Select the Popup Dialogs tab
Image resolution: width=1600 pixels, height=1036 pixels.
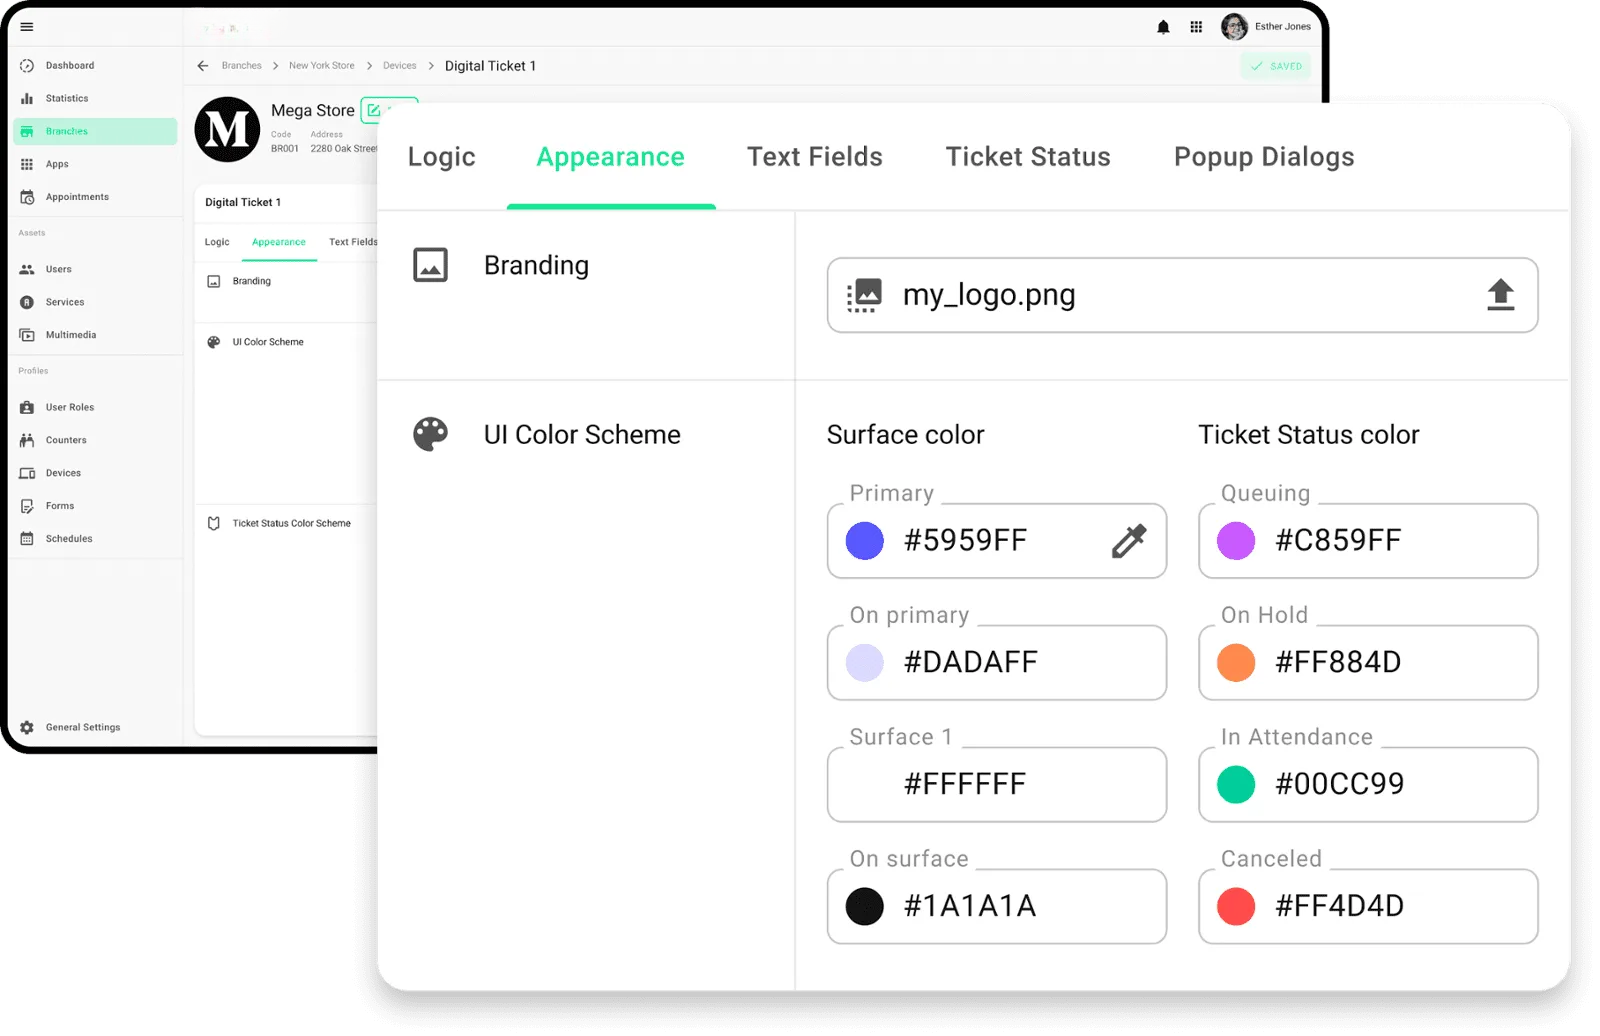[x=1263, y=157]
